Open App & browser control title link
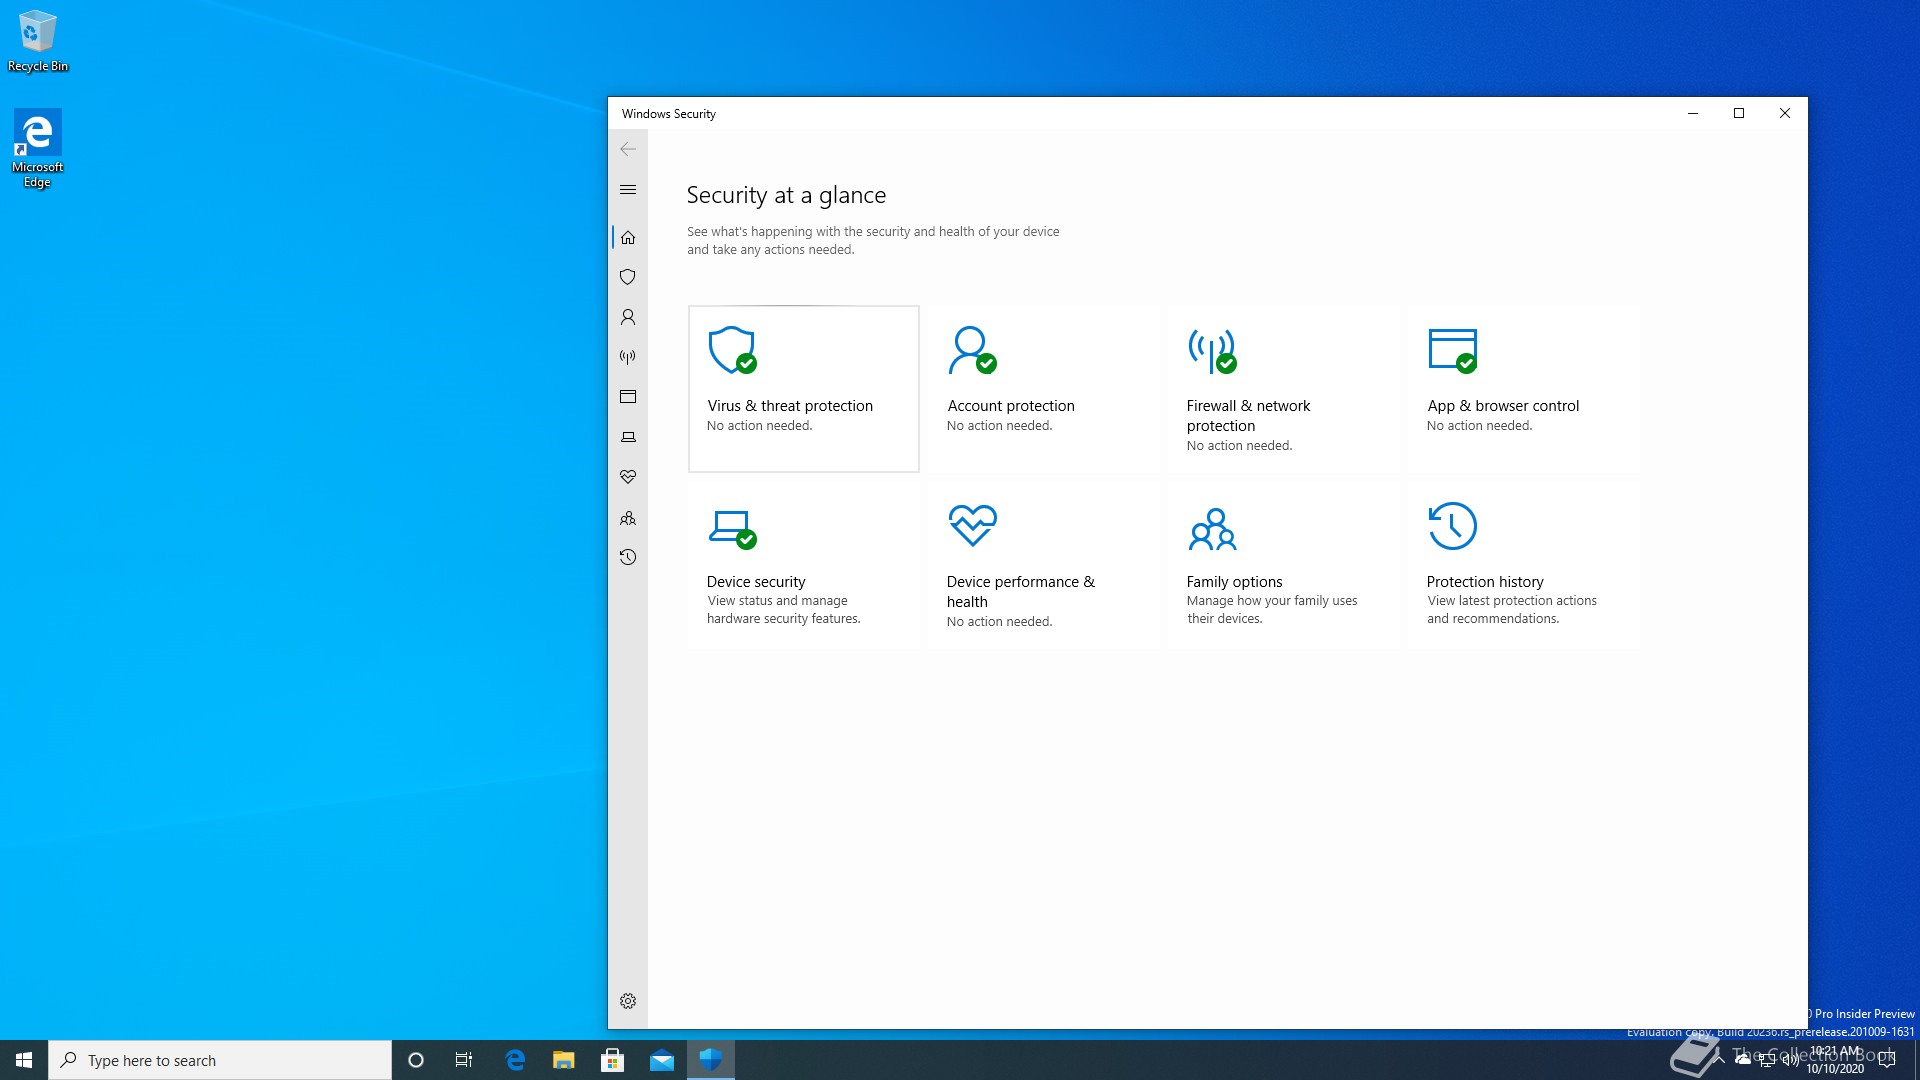The width and height of the screenshot is (1920, 1080). coord(1503,405)
